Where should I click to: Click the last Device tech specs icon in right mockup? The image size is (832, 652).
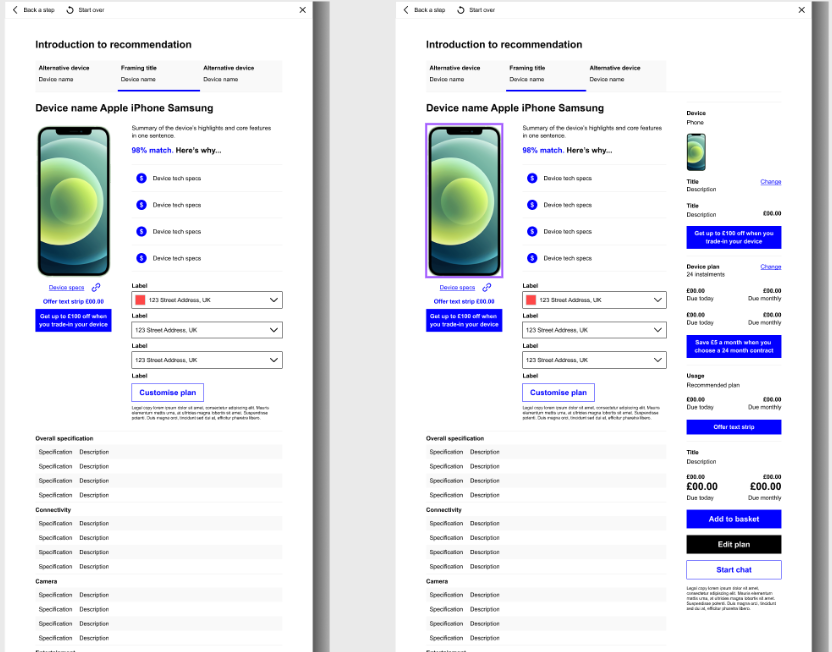(532, 258)
